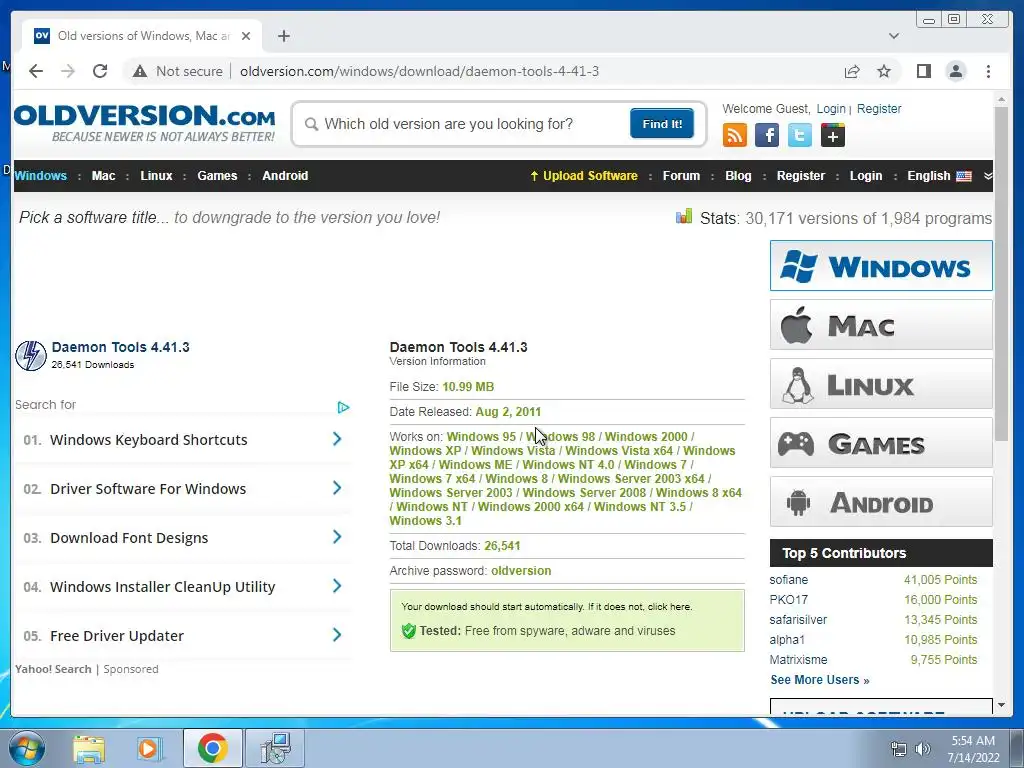Open the English language selector
Viewport: 1024px width, 768px height.
[939, 176]
